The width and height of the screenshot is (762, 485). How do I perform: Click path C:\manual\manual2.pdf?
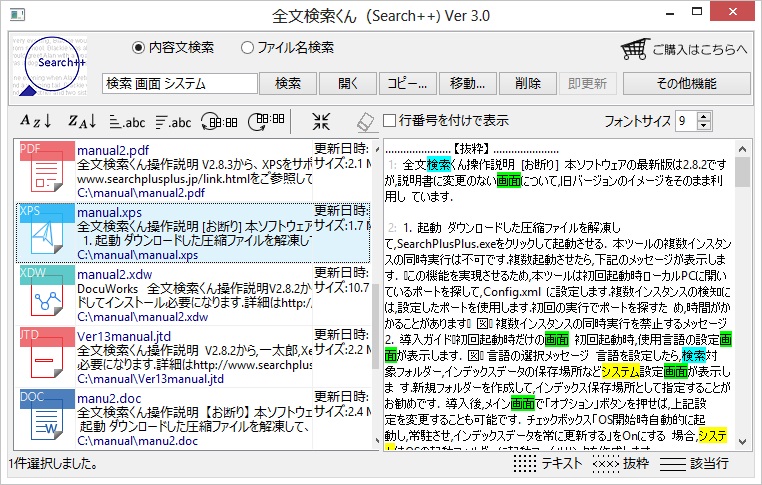(x=141, y=193)
